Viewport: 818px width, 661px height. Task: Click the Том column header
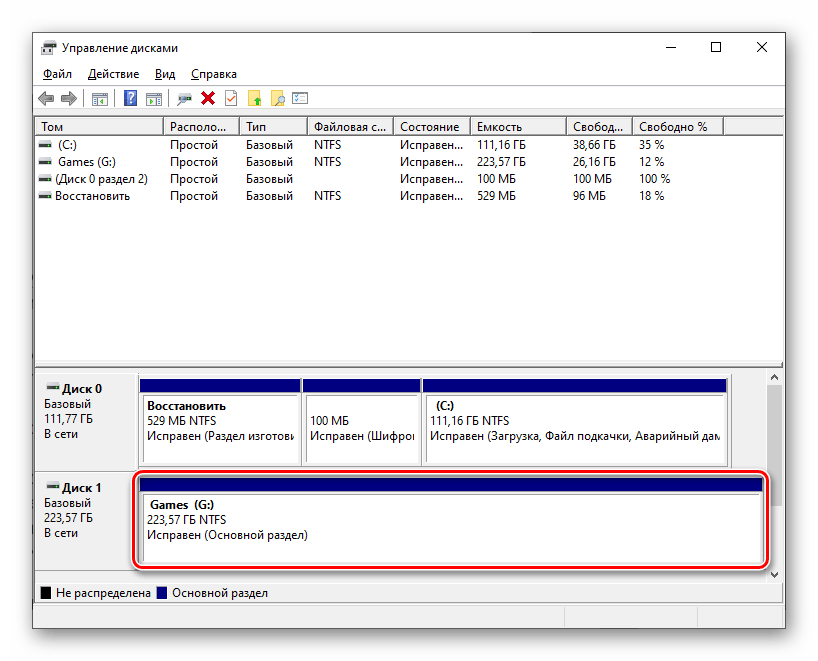pos(98,127)
